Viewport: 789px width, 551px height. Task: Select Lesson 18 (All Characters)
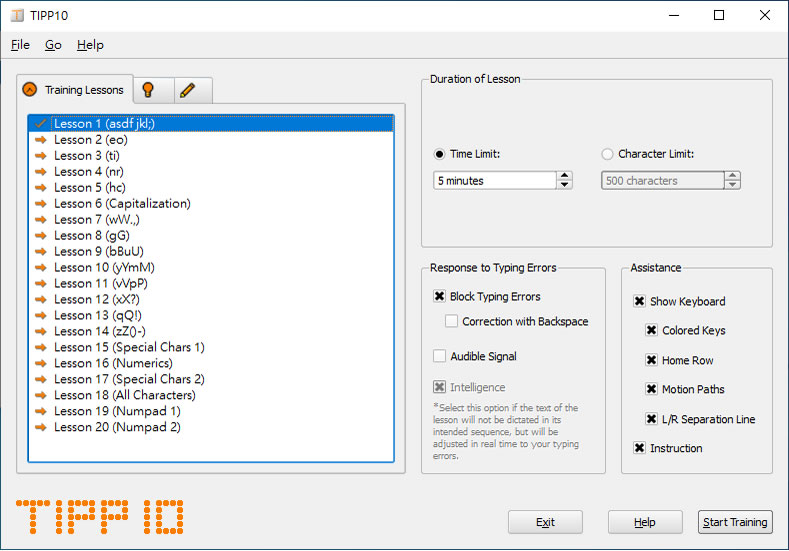(x=211, y=396)
